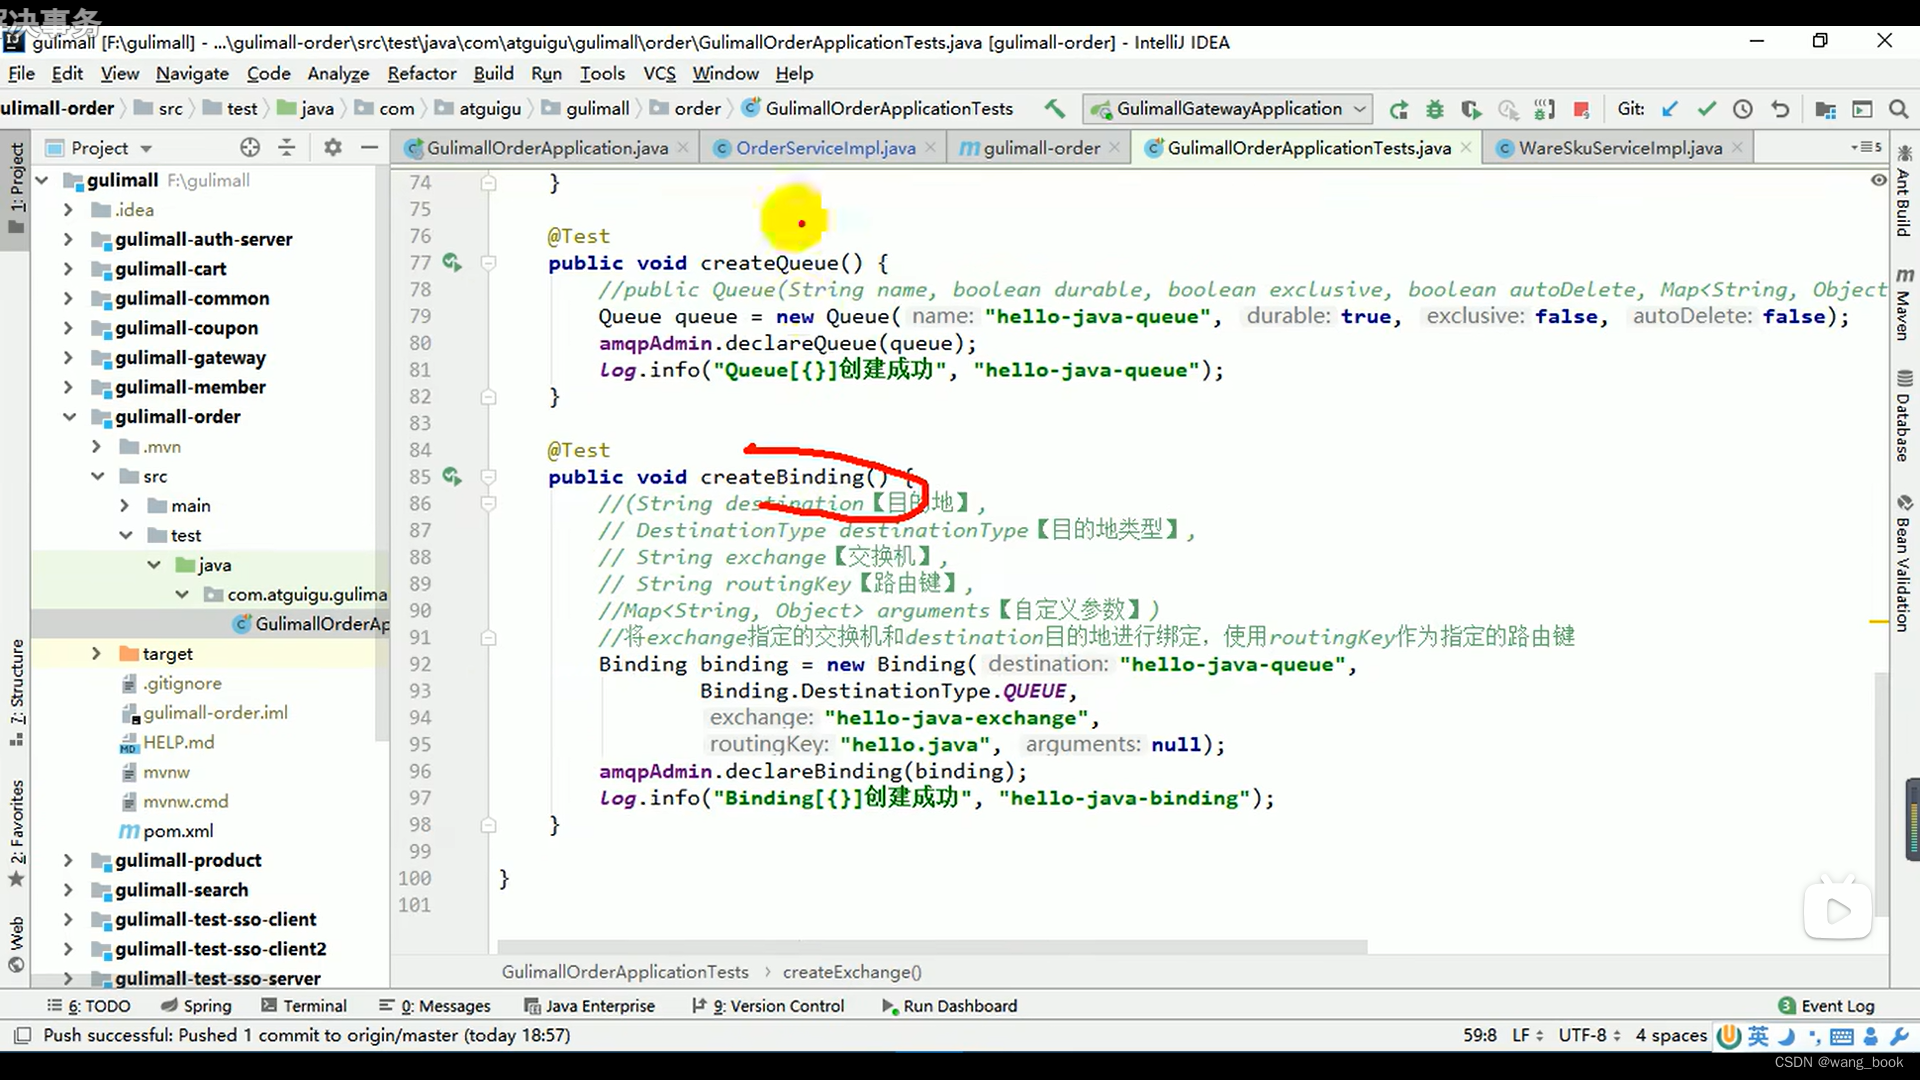Switch to OrderServiceImpl.java tab
This screenshot has width=1920, height=1080.
point(825,148)
